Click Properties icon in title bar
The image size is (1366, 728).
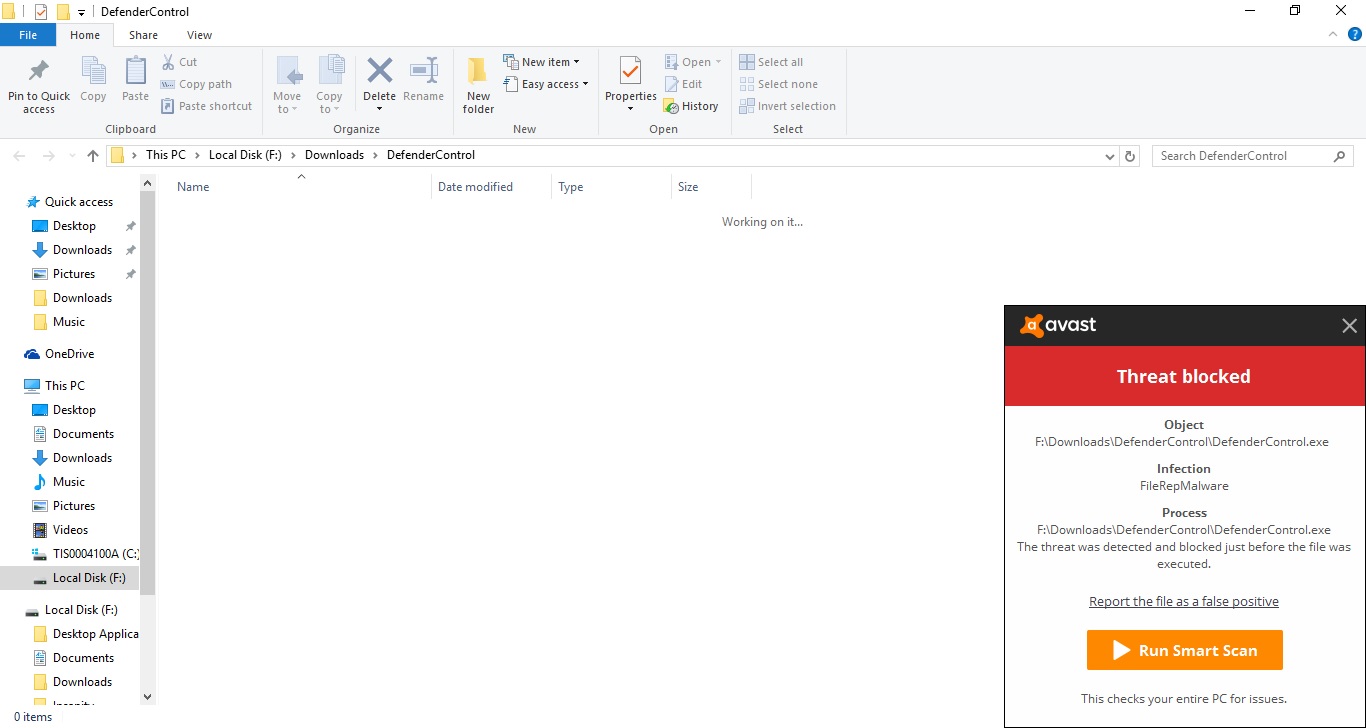41,12
